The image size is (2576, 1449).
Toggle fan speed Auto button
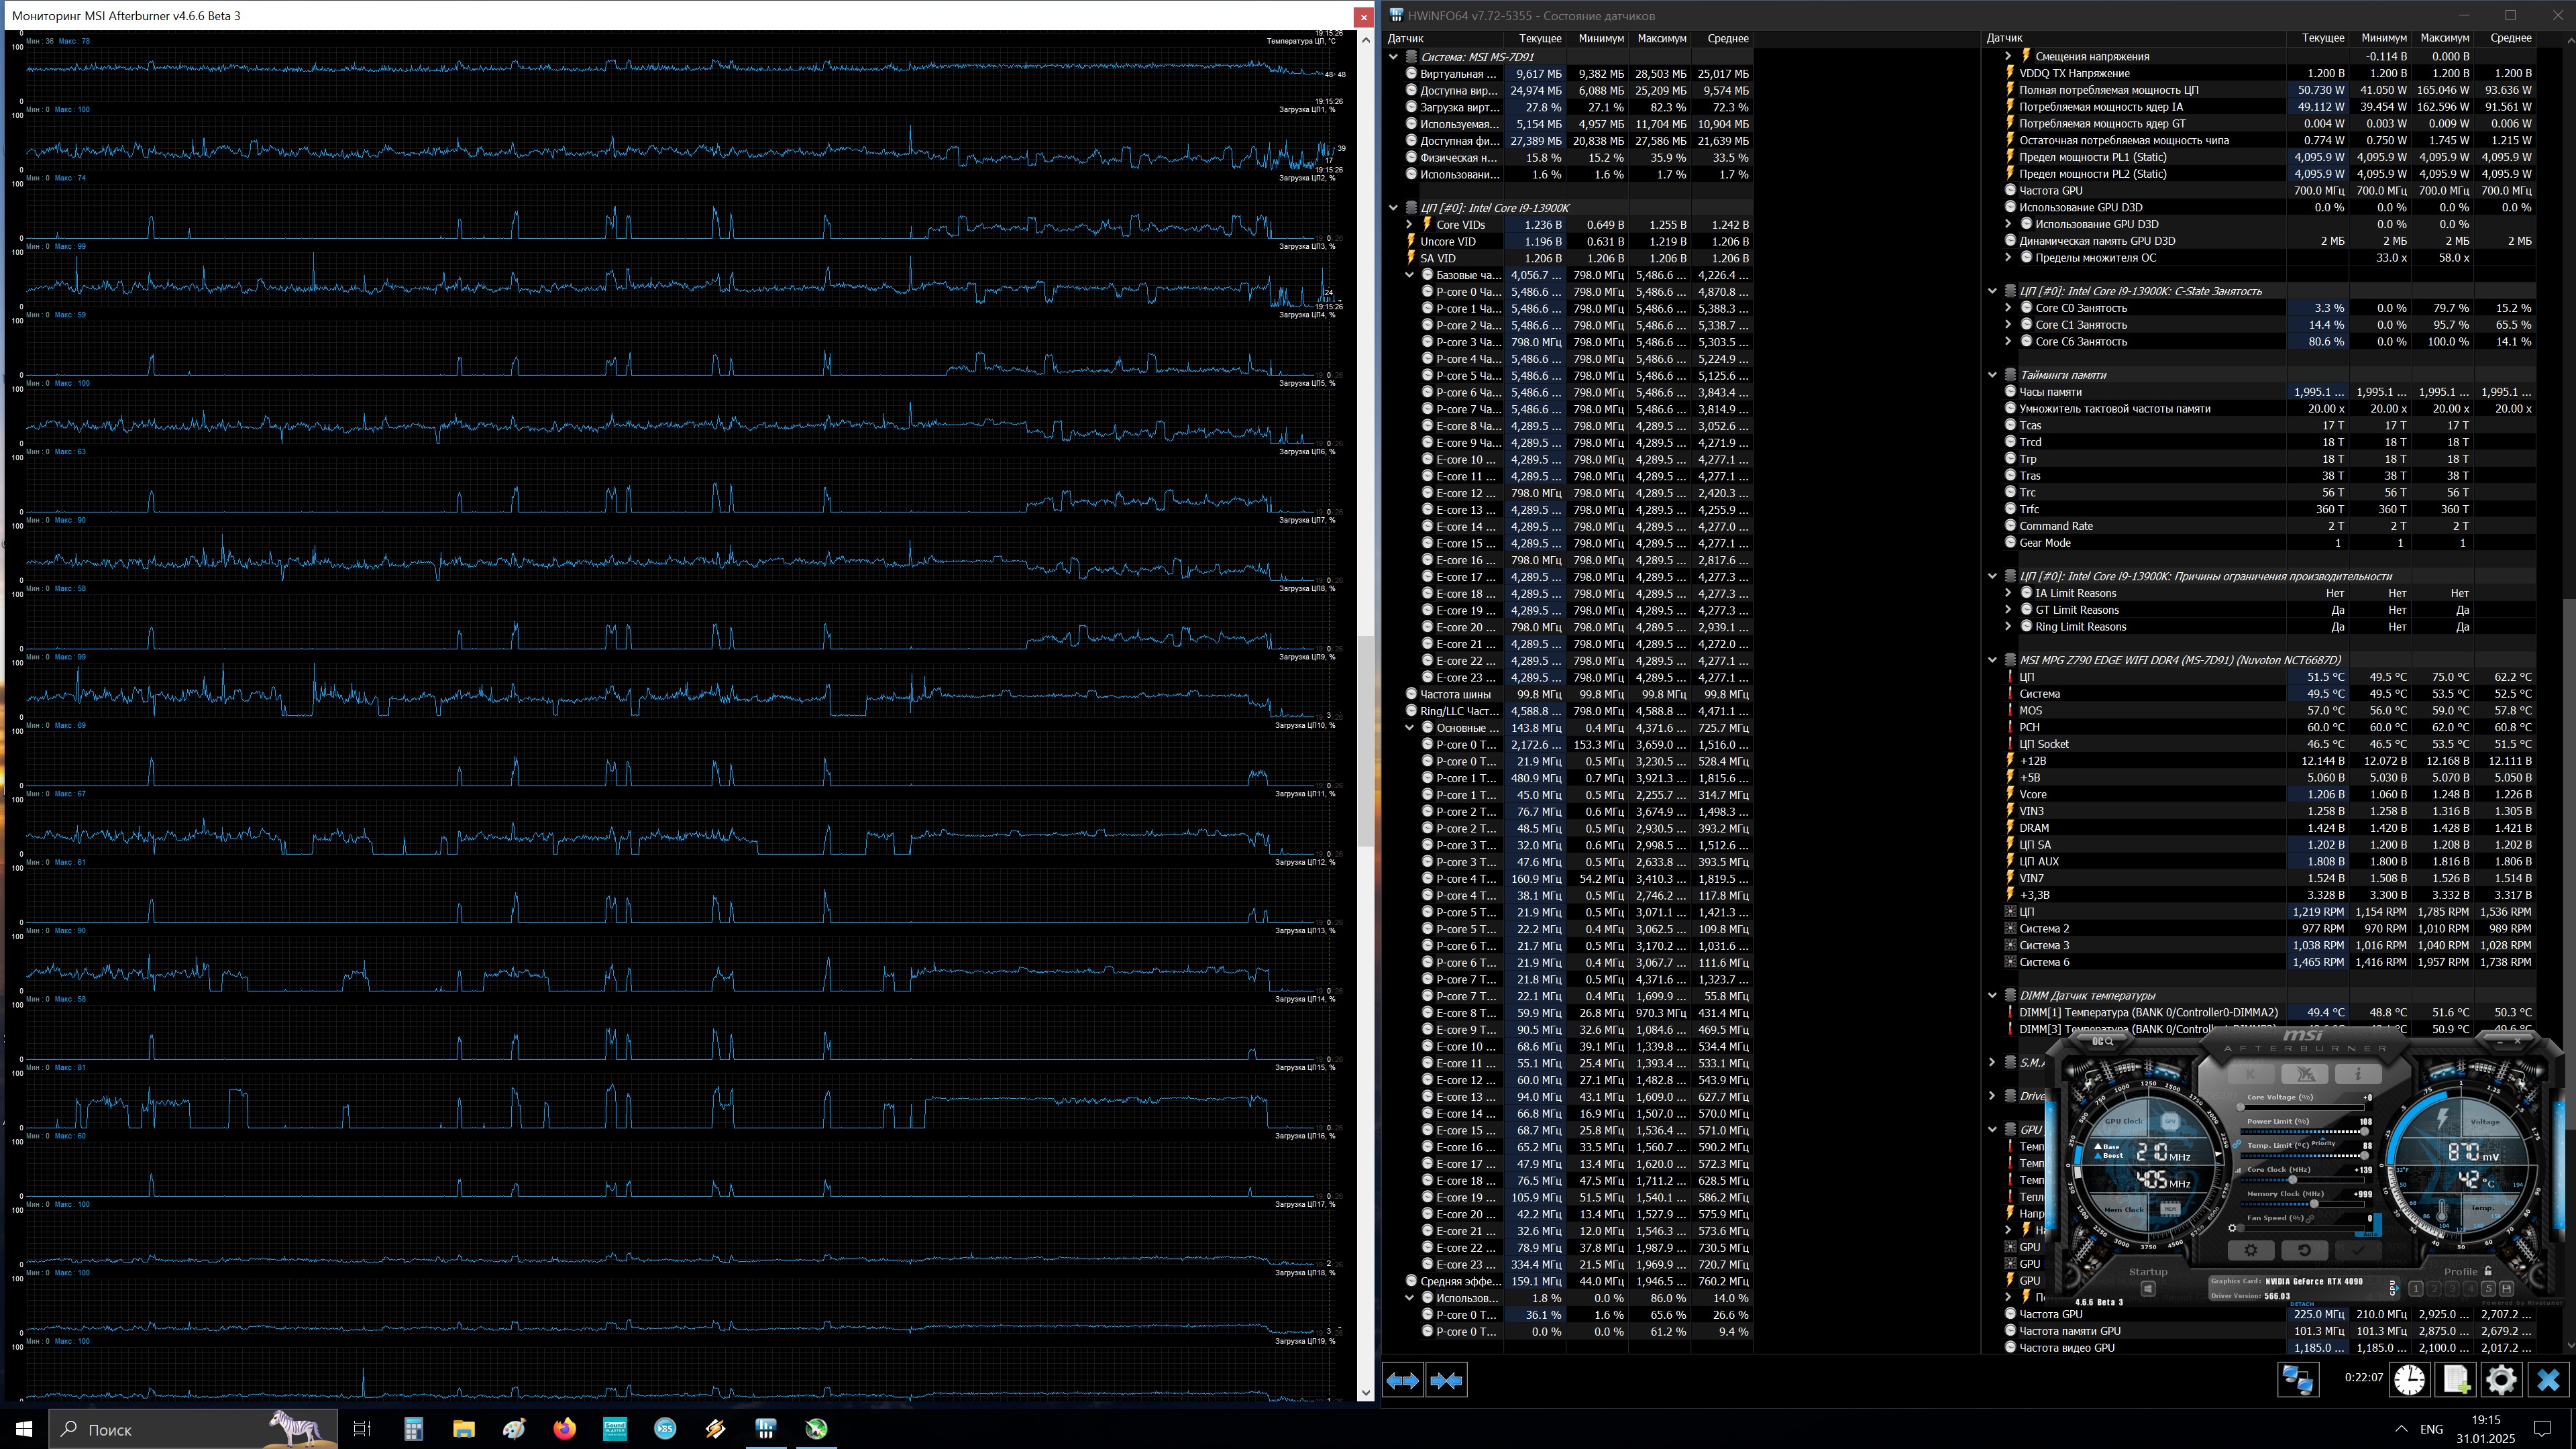tap(2370, 1234)
